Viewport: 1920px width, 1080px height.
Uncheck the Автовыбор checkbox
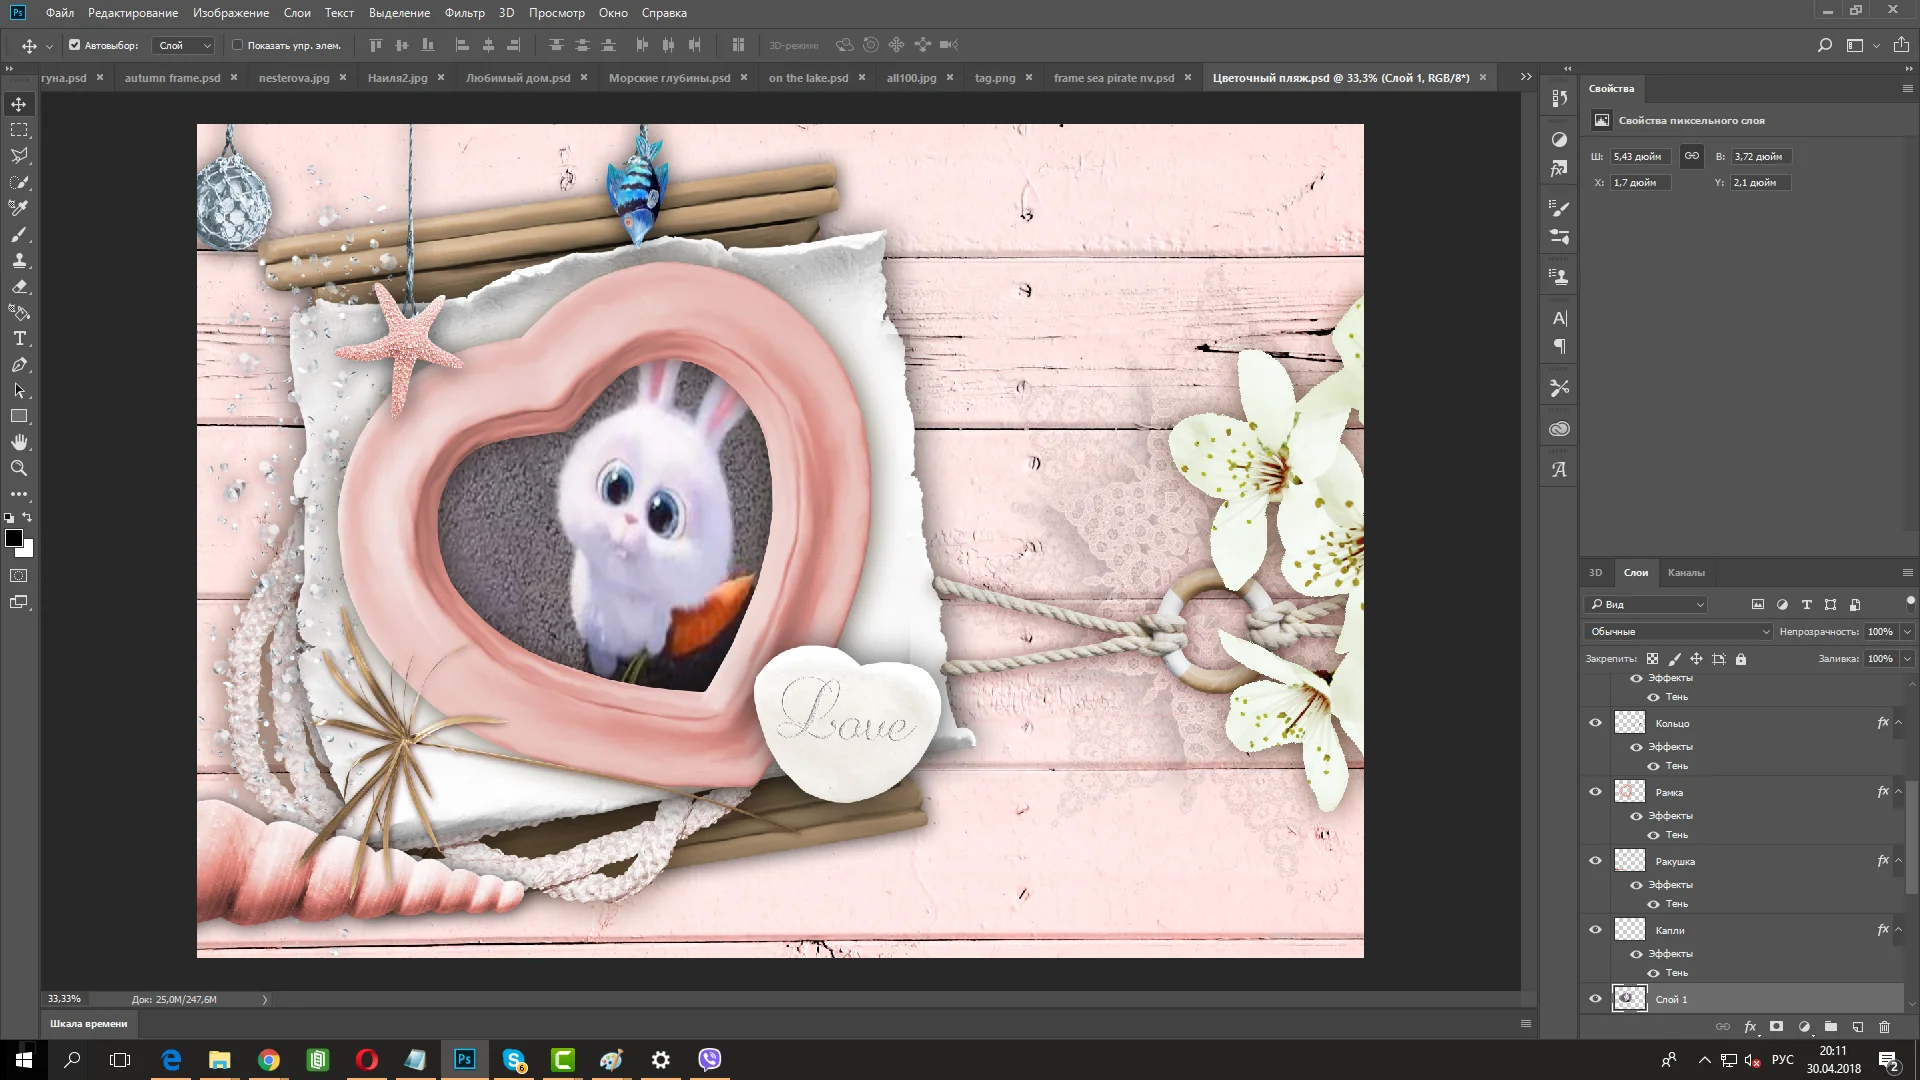point(74,45)
